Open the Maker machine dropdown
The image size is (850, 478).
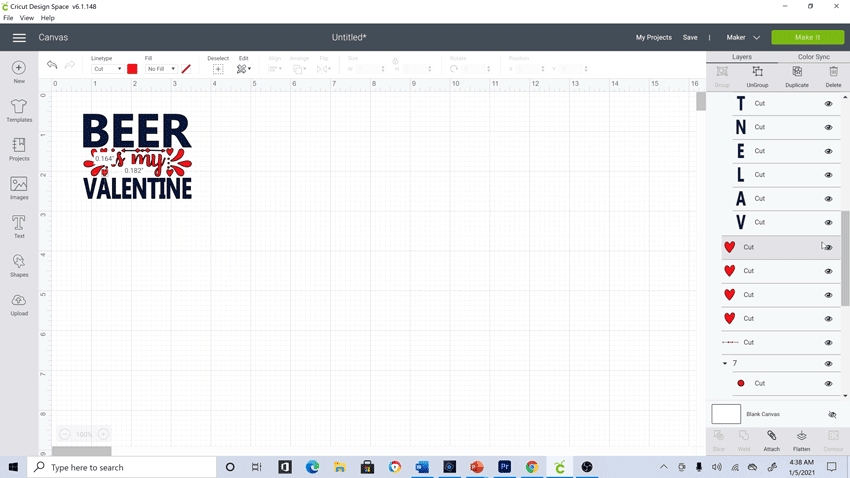tap(743, 37)
